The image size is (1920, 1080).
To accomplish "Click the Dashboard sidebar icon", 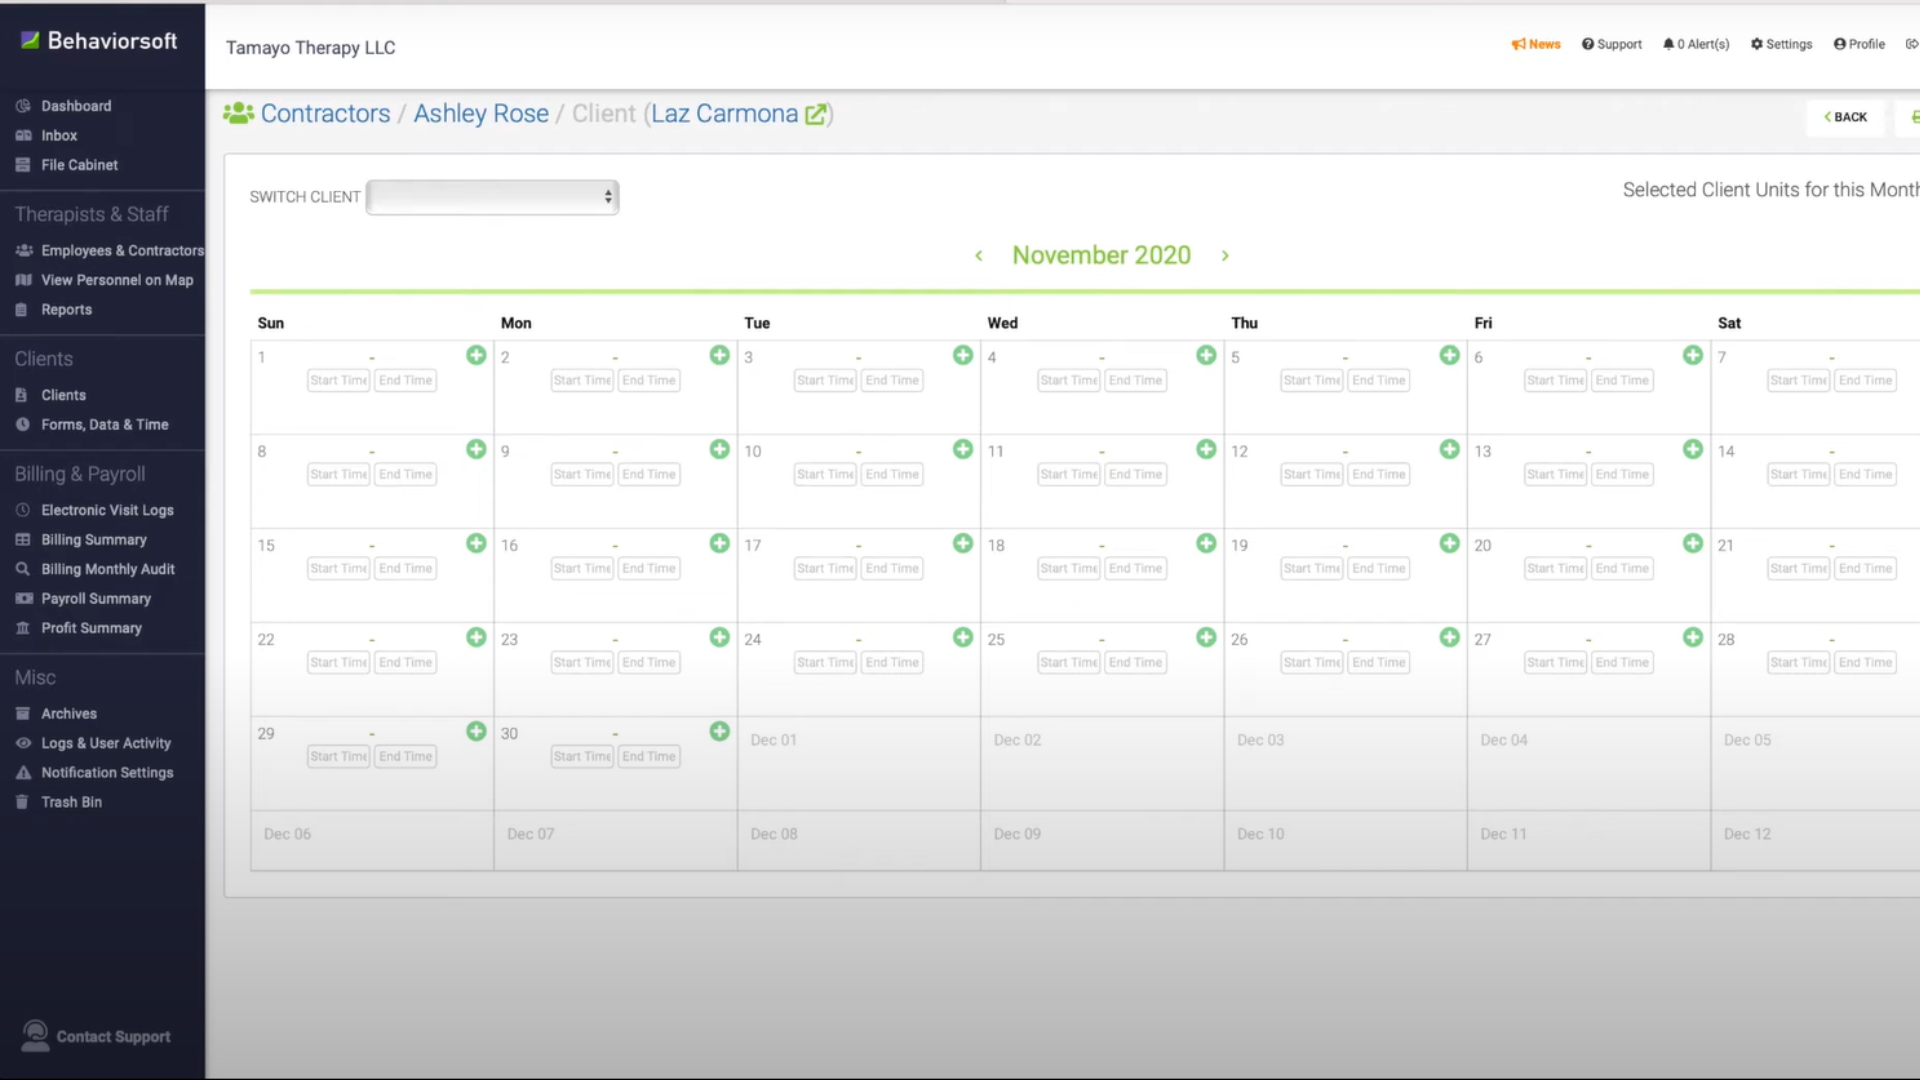I will [24, 104].
